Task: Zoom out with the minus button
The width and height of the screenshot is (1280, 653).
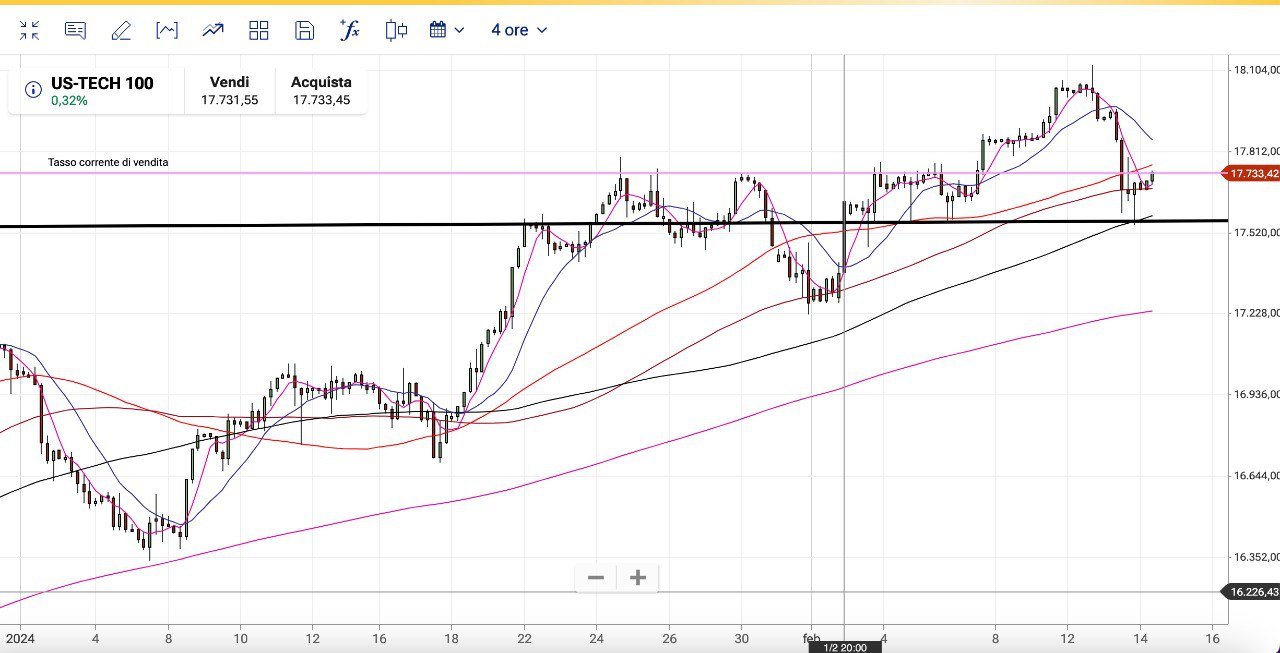Action: click(x=596, y=577)
